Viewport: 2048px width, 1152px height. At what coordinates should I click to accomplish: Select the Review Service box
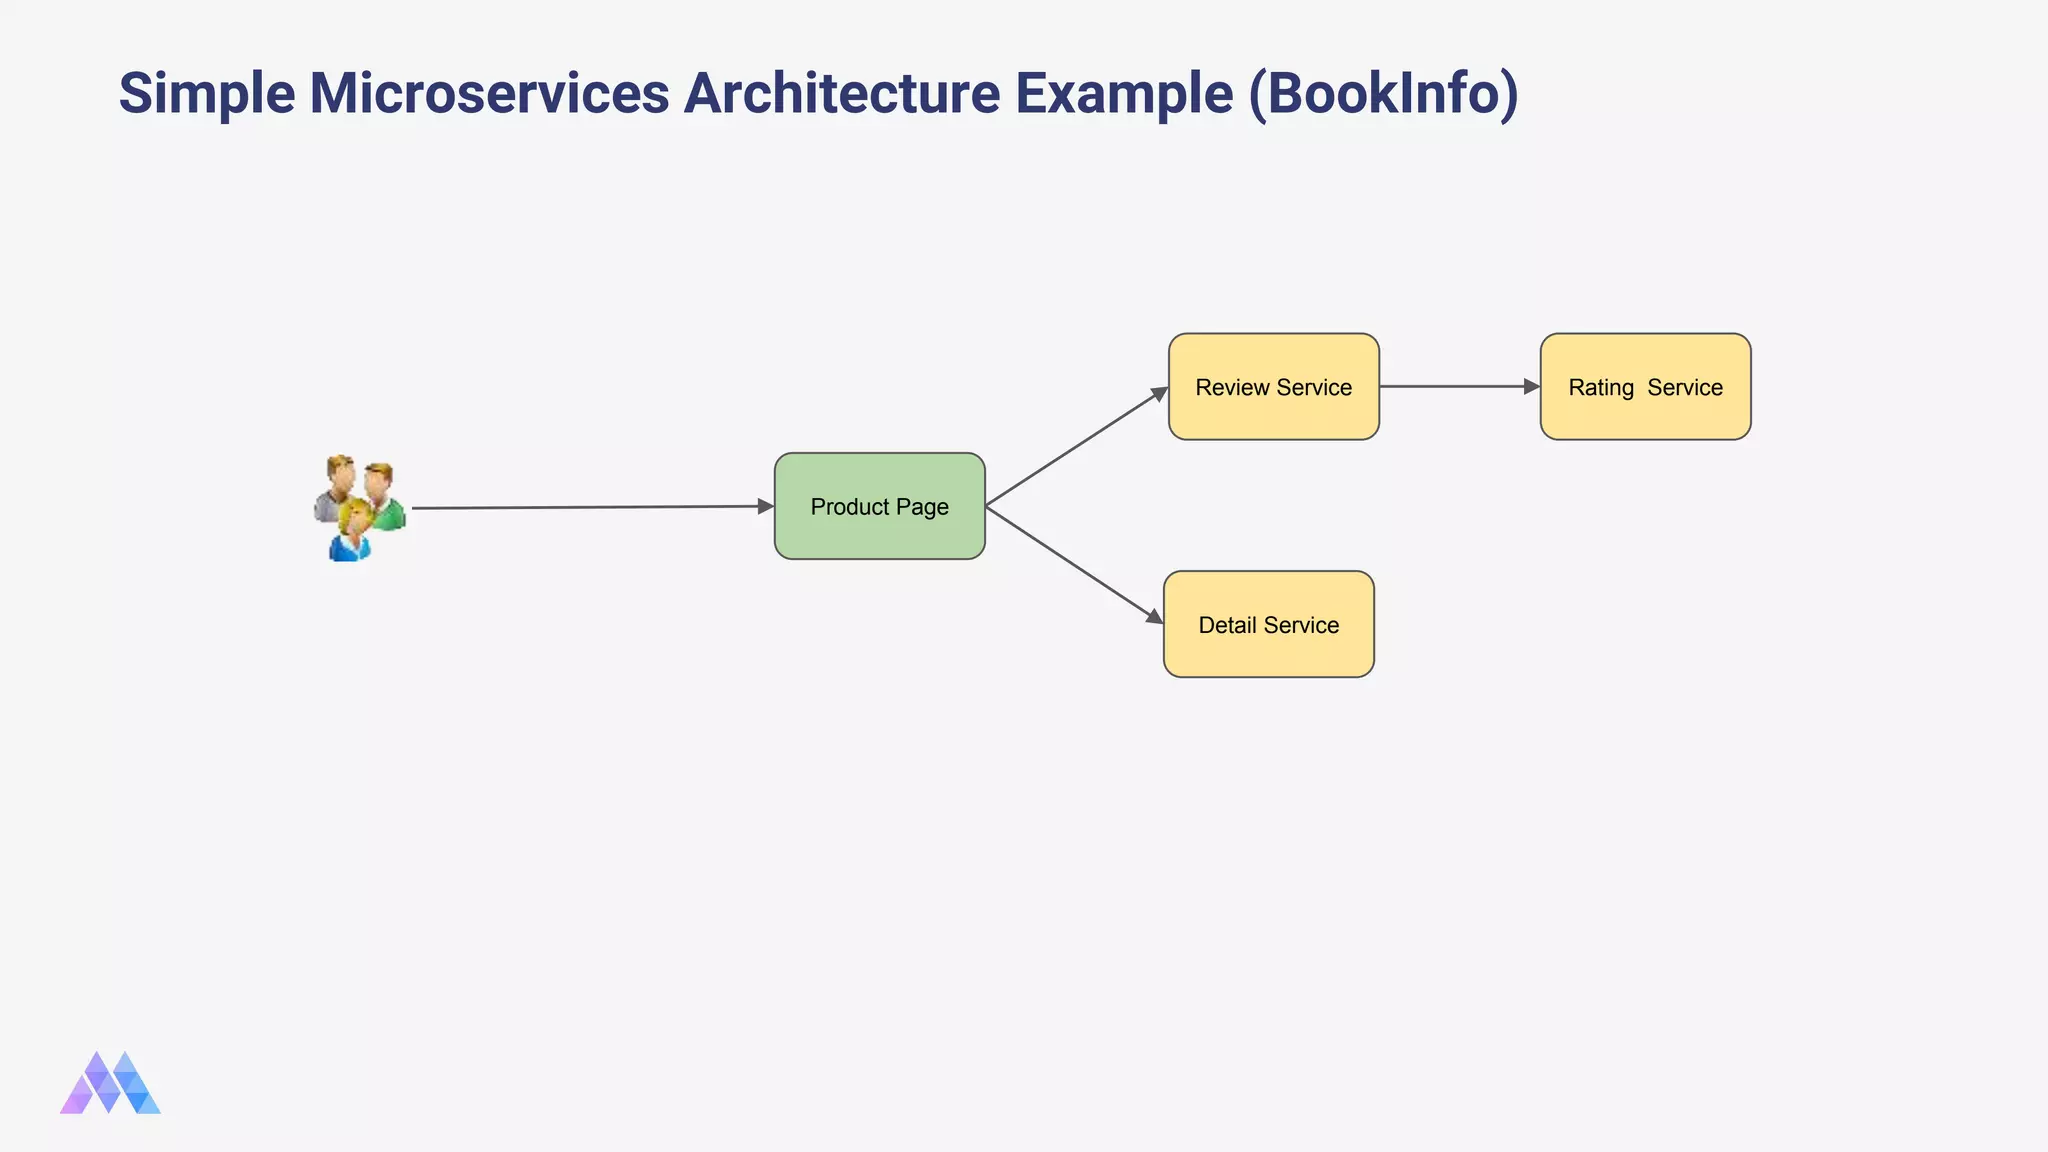(x=1273, y=387)
